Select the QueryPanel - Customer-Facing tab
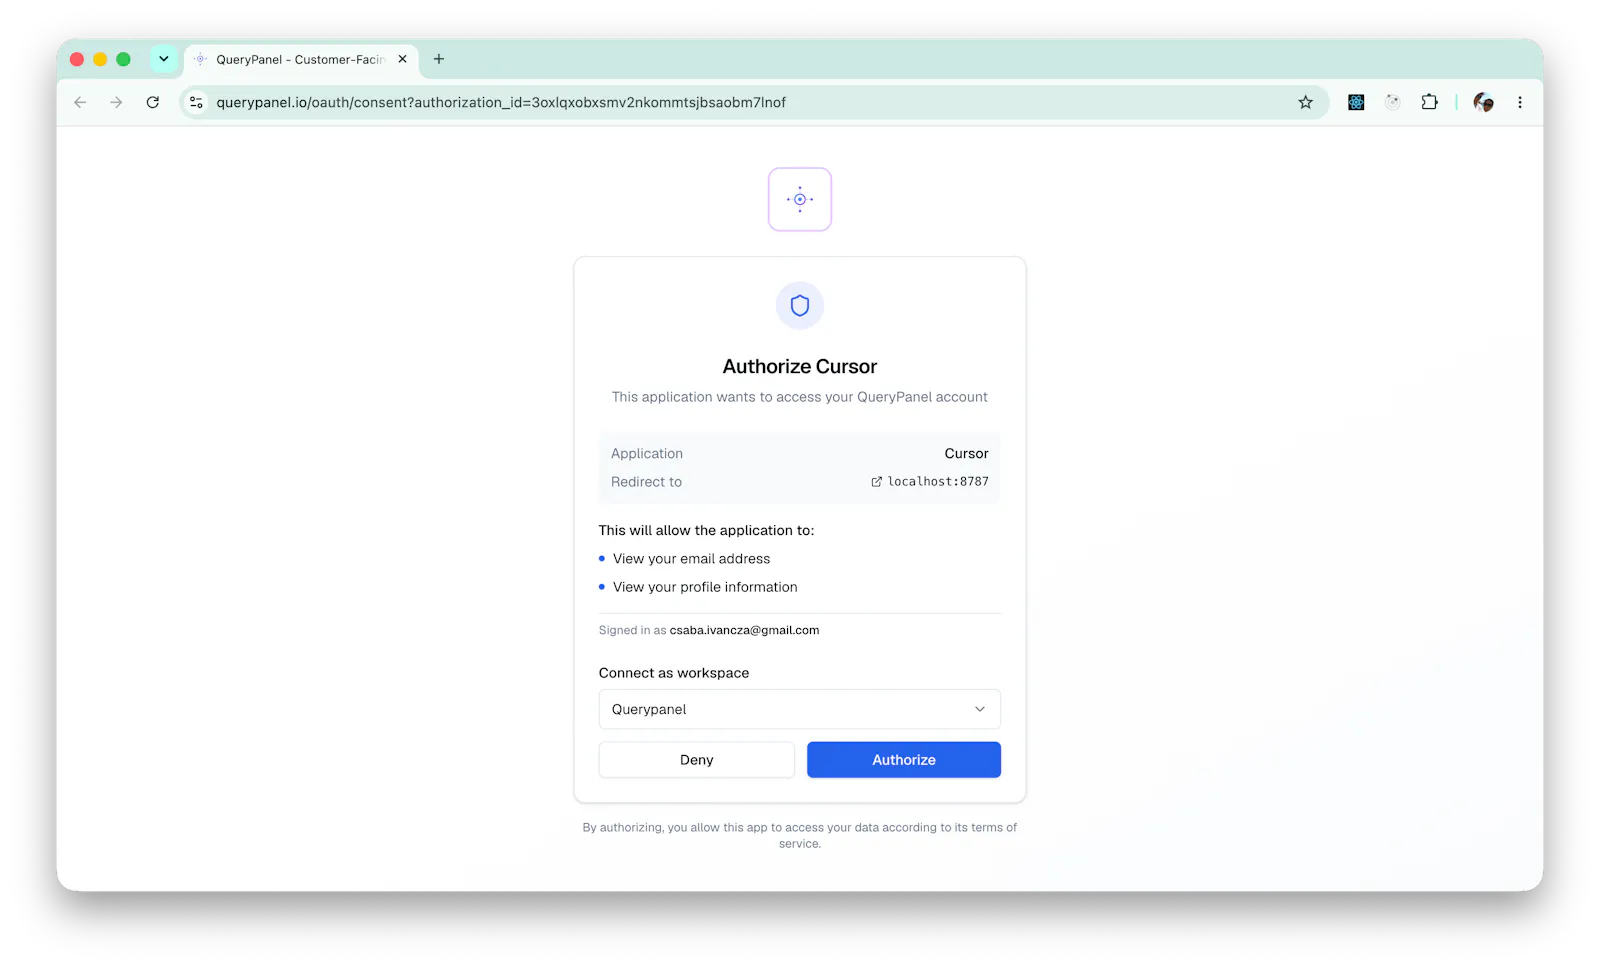The width and height of the screenshot is (1600, 966). point(300,59)
